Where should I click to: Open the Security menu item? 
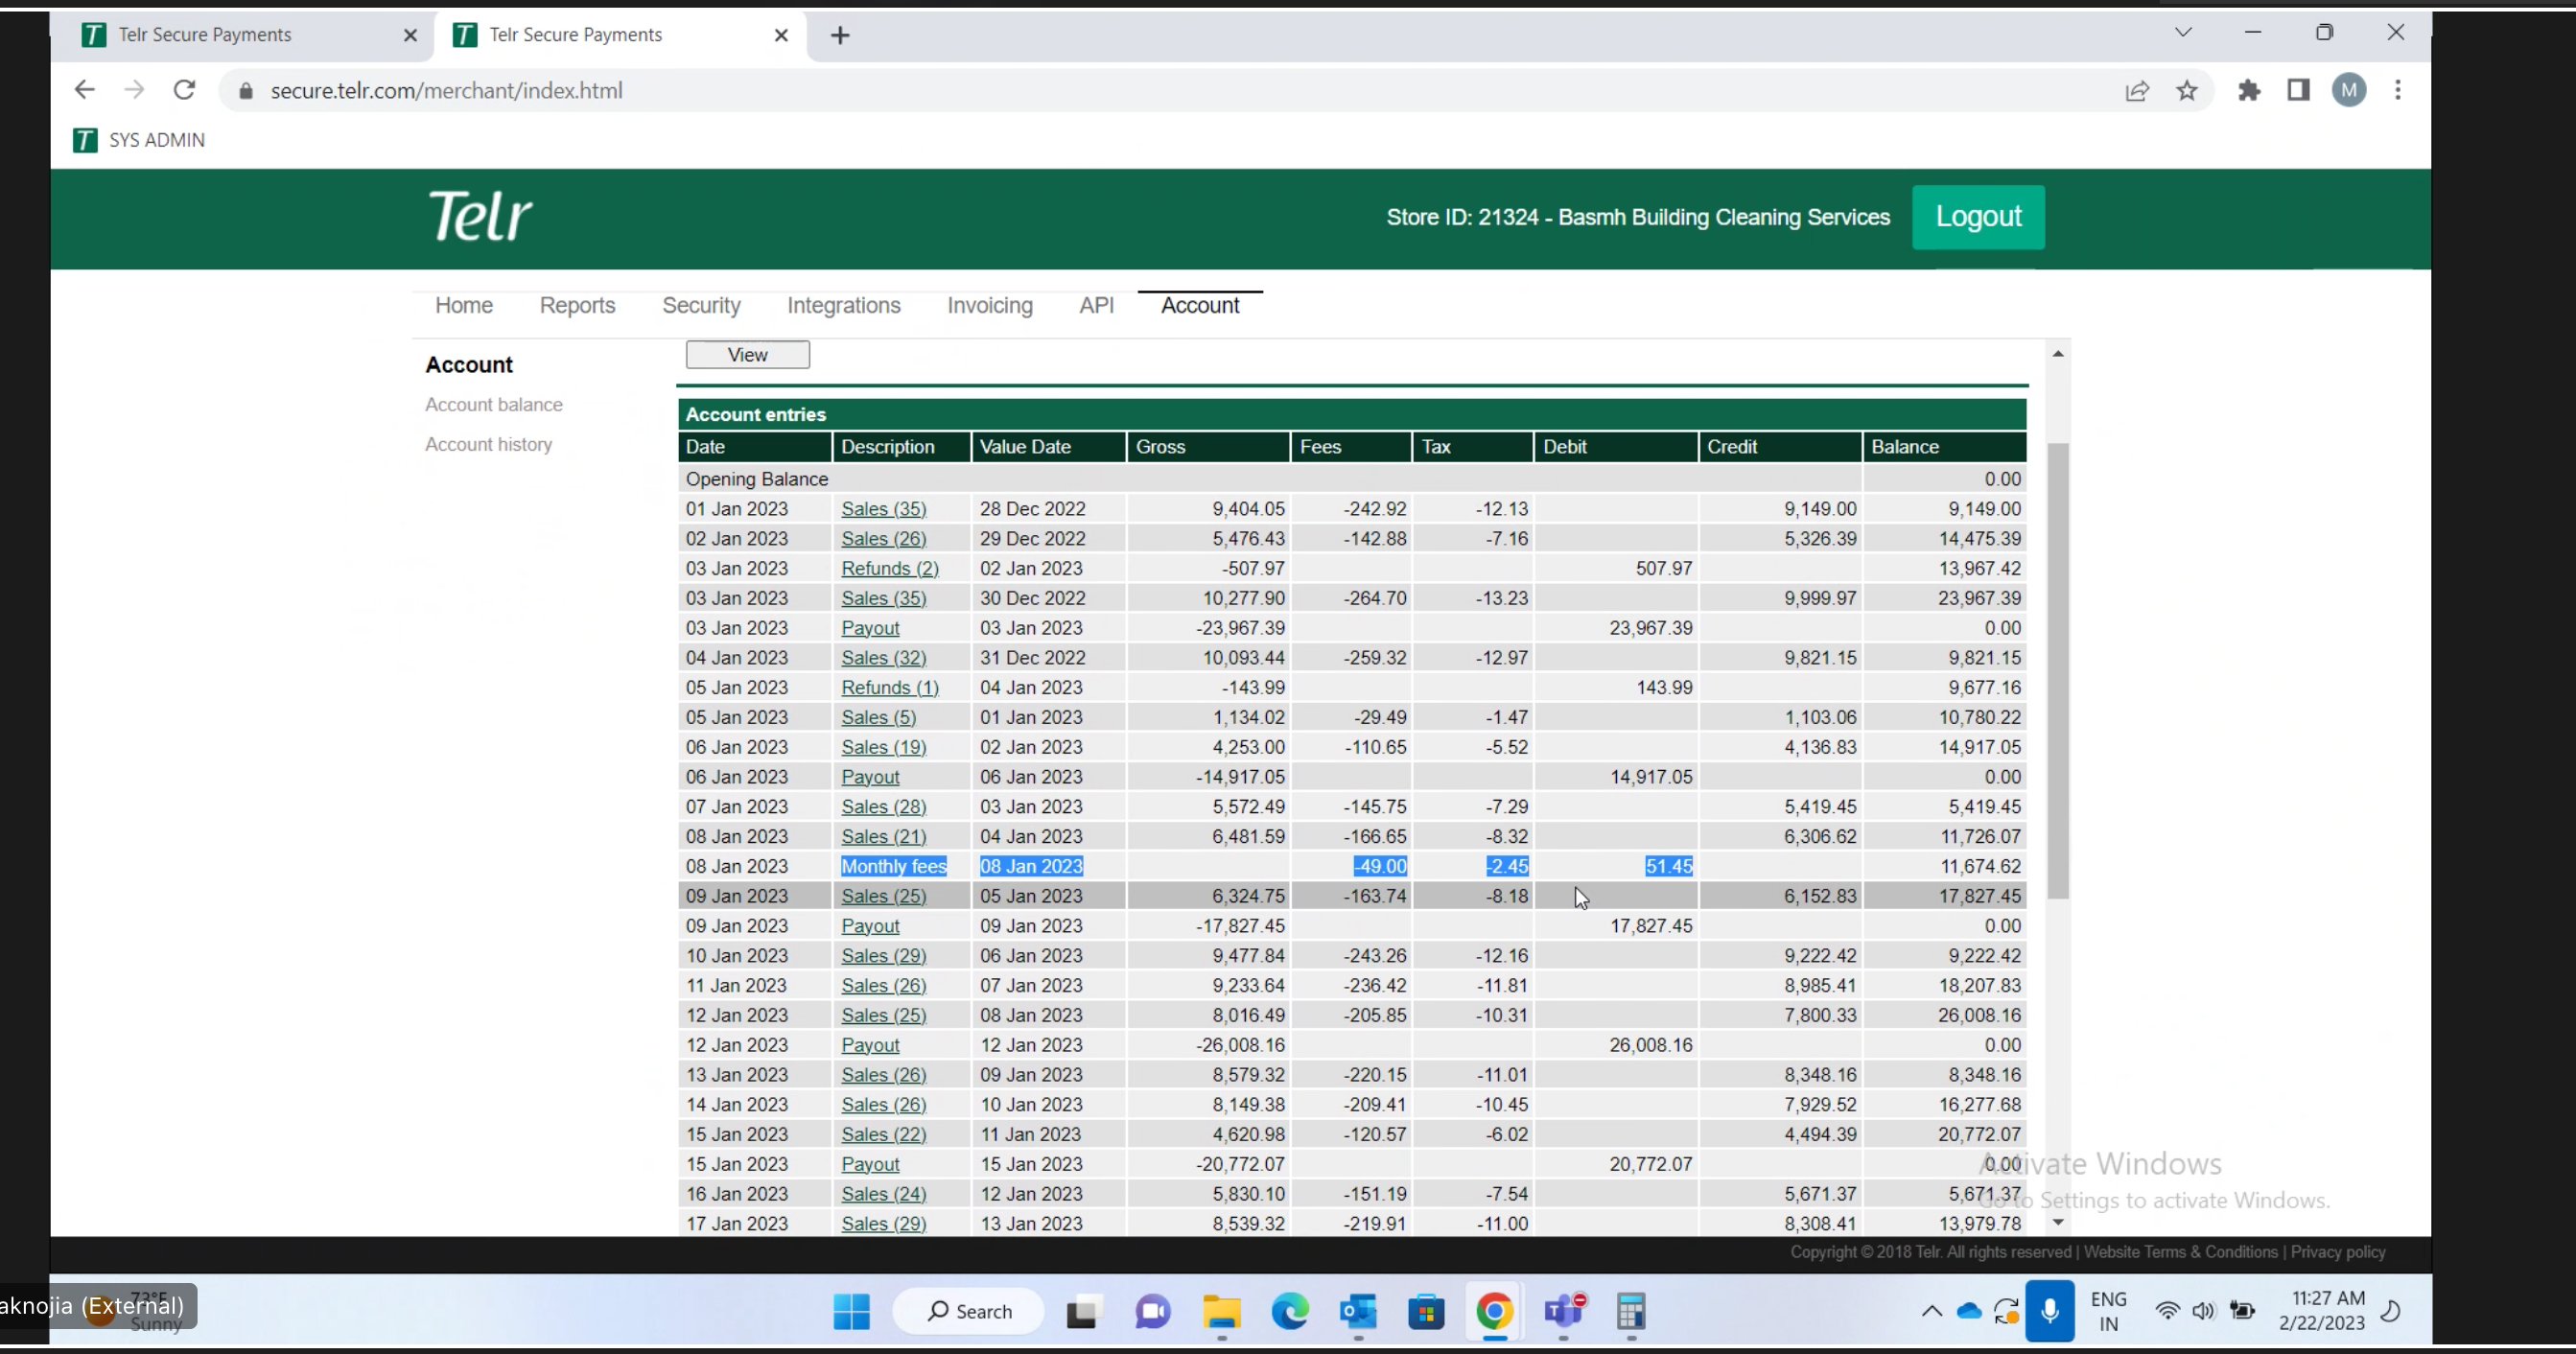click(701, 305)
